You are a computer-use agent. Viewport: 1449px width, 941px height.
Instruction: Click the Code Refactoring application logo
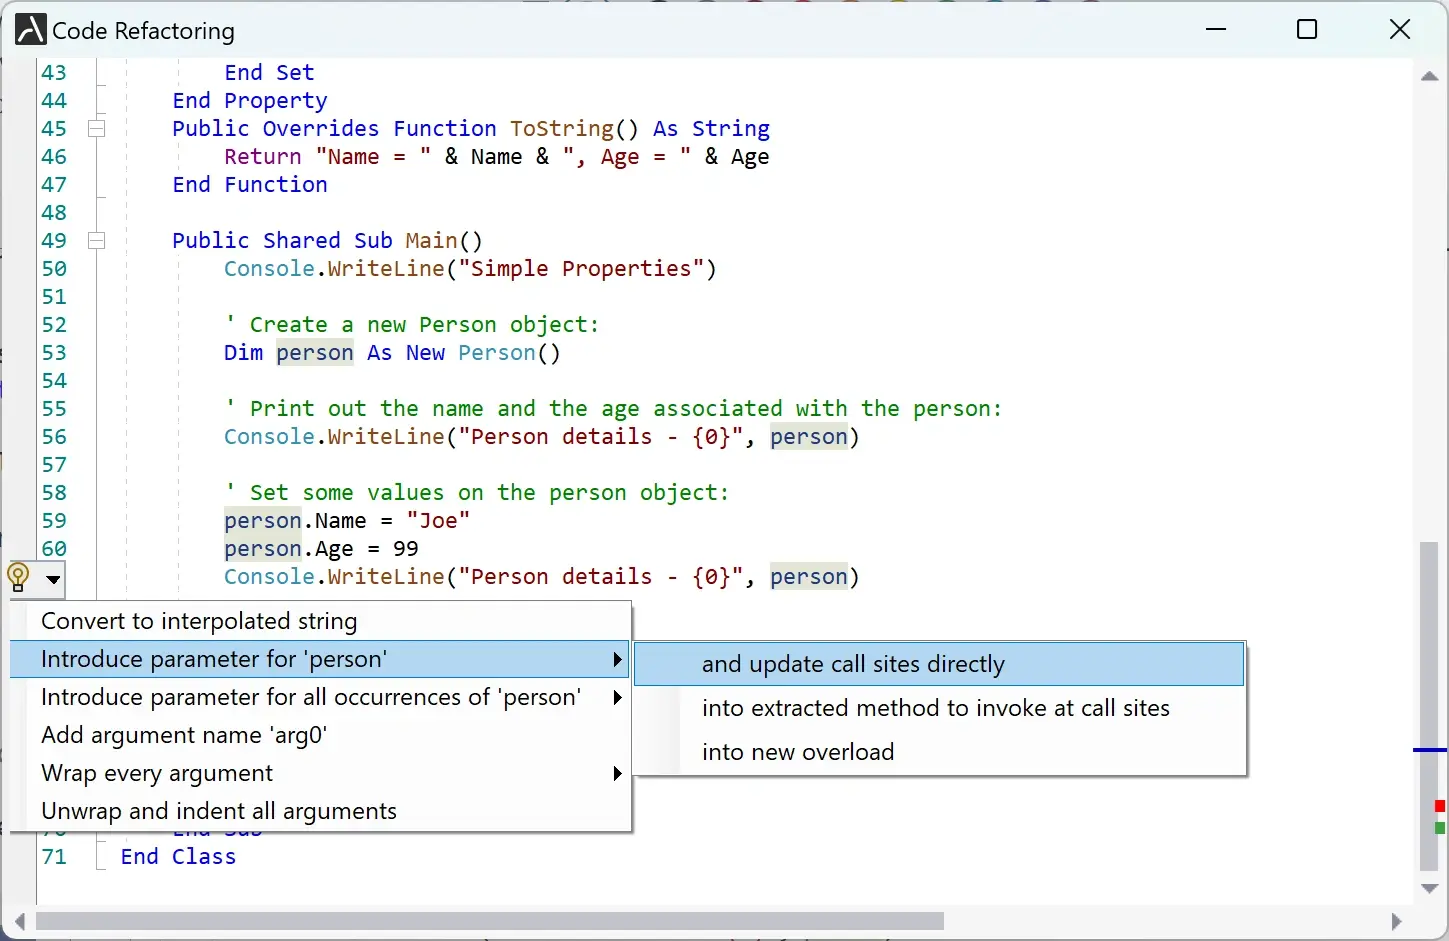[x=29, y=29]
